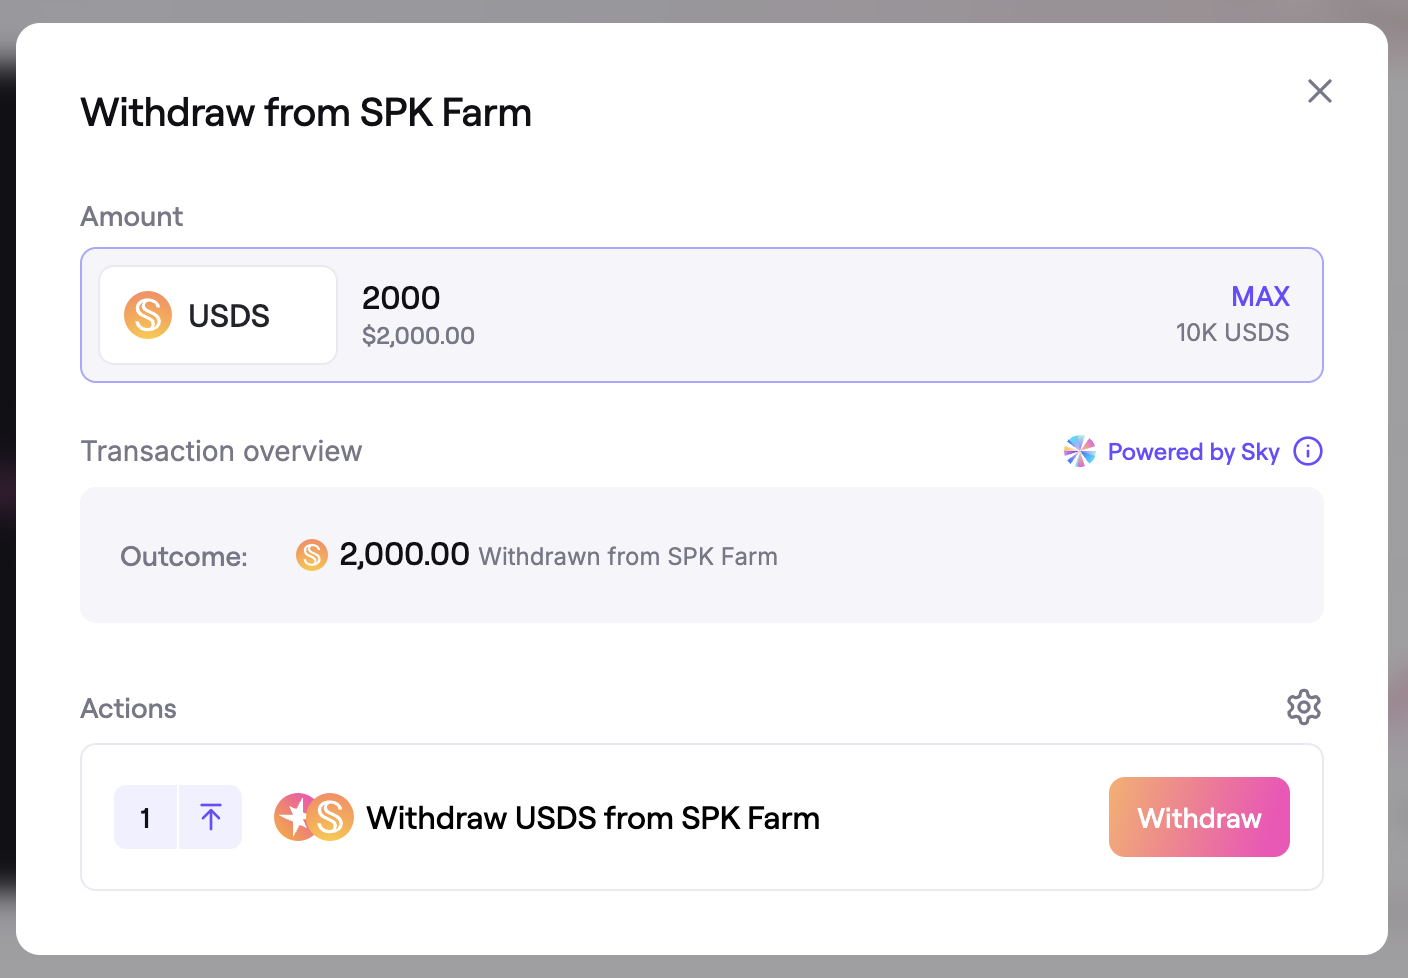Click the USDS icon in the Outcome row
This screenshot has width=1408, height=978.
pyautogui.click(x=312, y=555)
